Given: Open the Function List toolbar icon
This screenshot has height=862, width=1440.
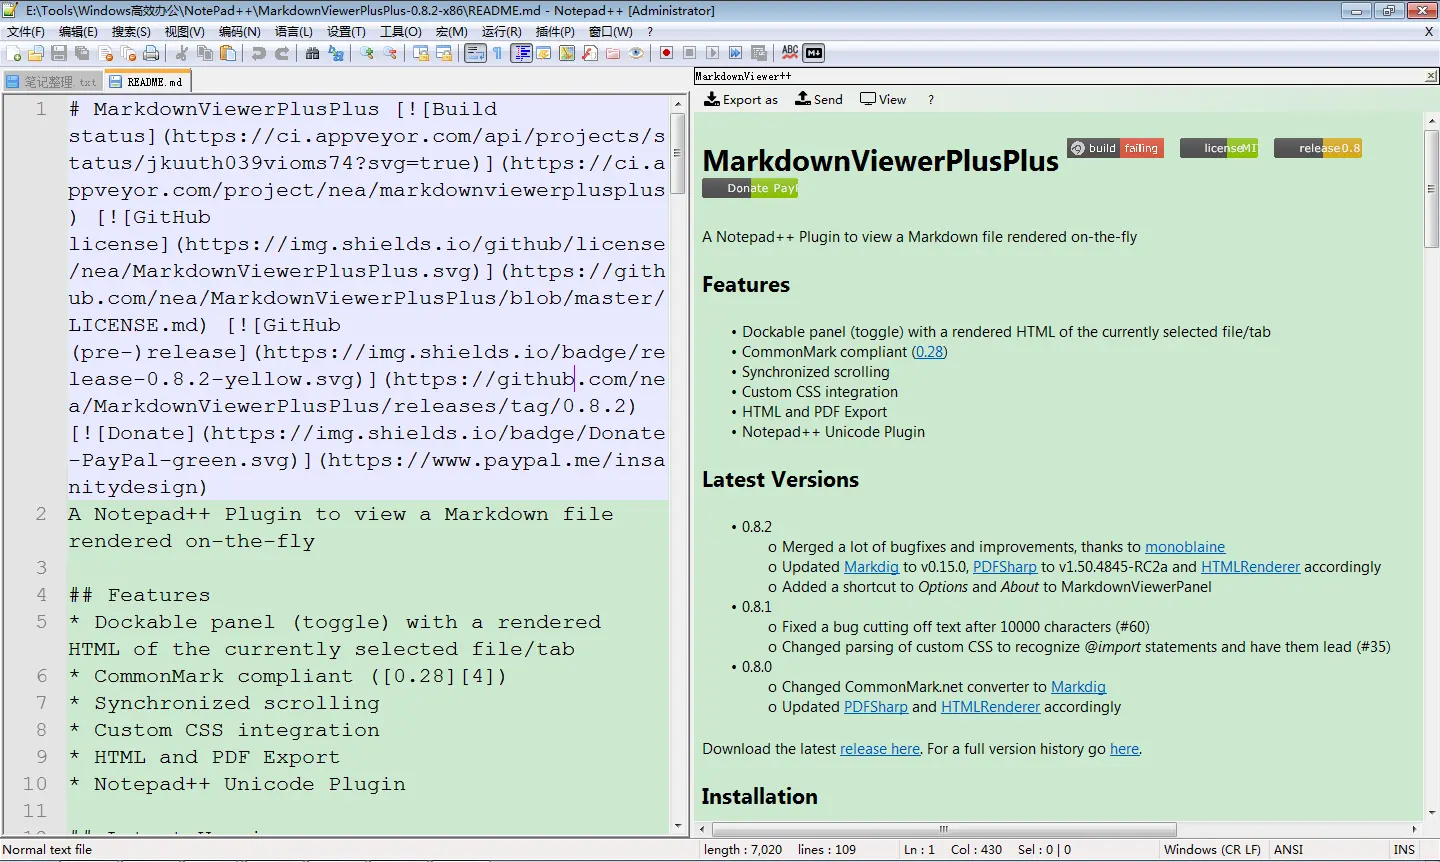Looking at the screenshot, I should [590, 53].
